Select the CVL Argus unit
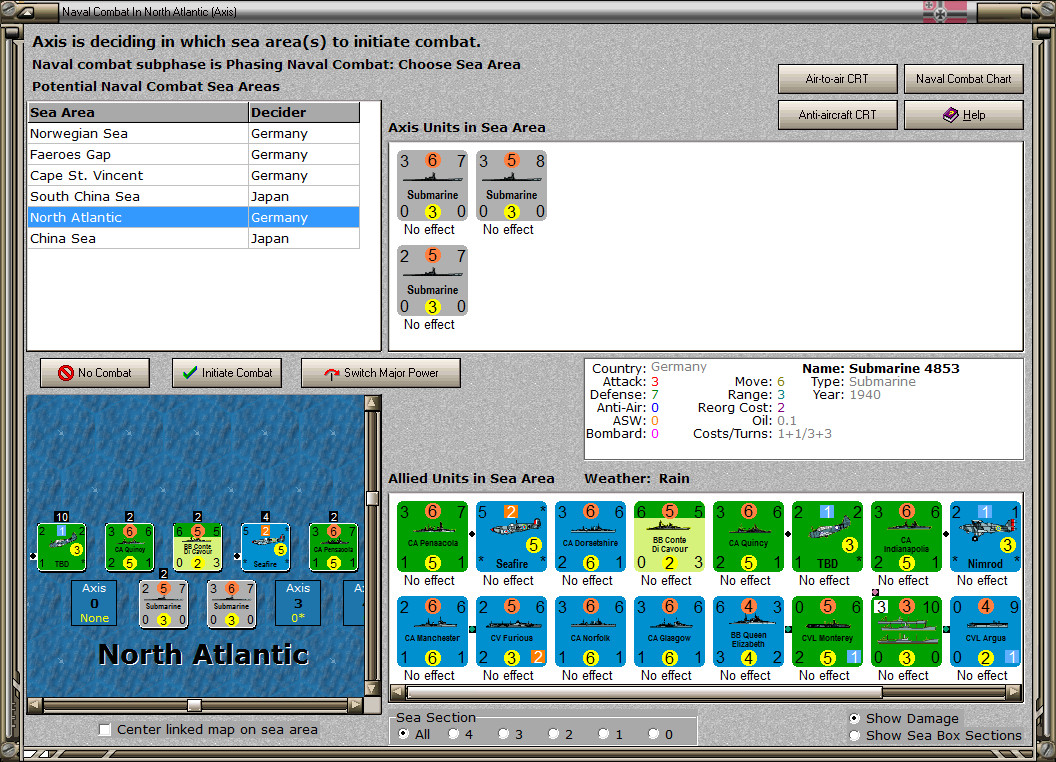Screen dimensions: 1056x762 (985, 631)
